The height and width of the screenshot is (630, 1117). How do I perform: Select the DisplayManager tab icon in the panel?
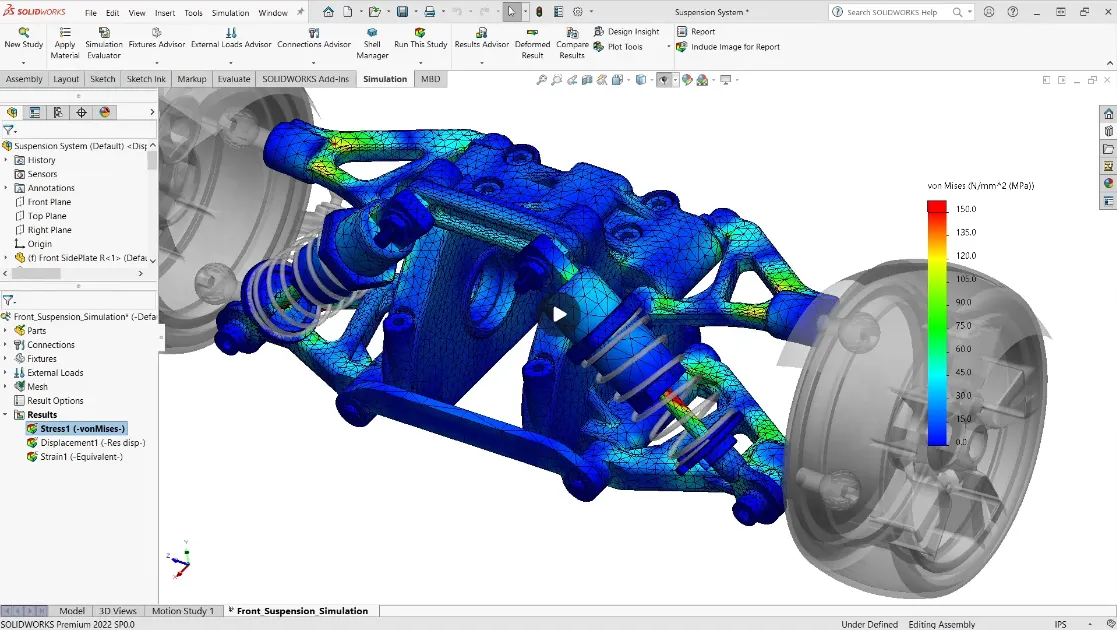(105, 112)
